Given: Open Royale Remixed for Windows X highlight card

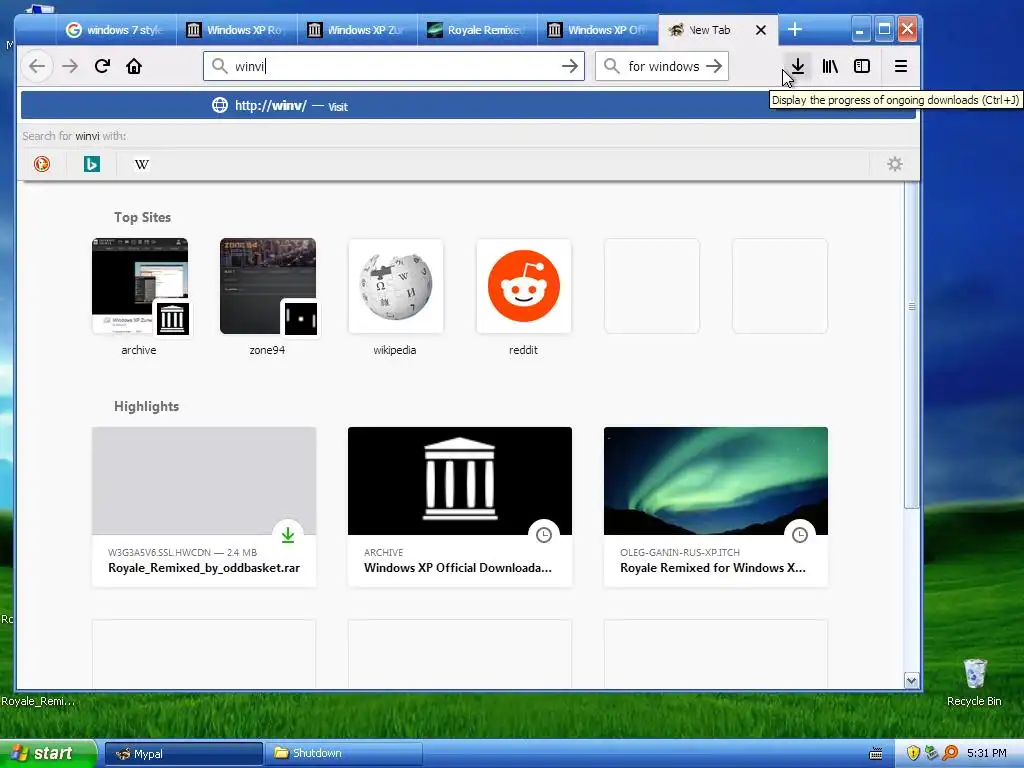Looking at the screenshot, I should [716, 507].
